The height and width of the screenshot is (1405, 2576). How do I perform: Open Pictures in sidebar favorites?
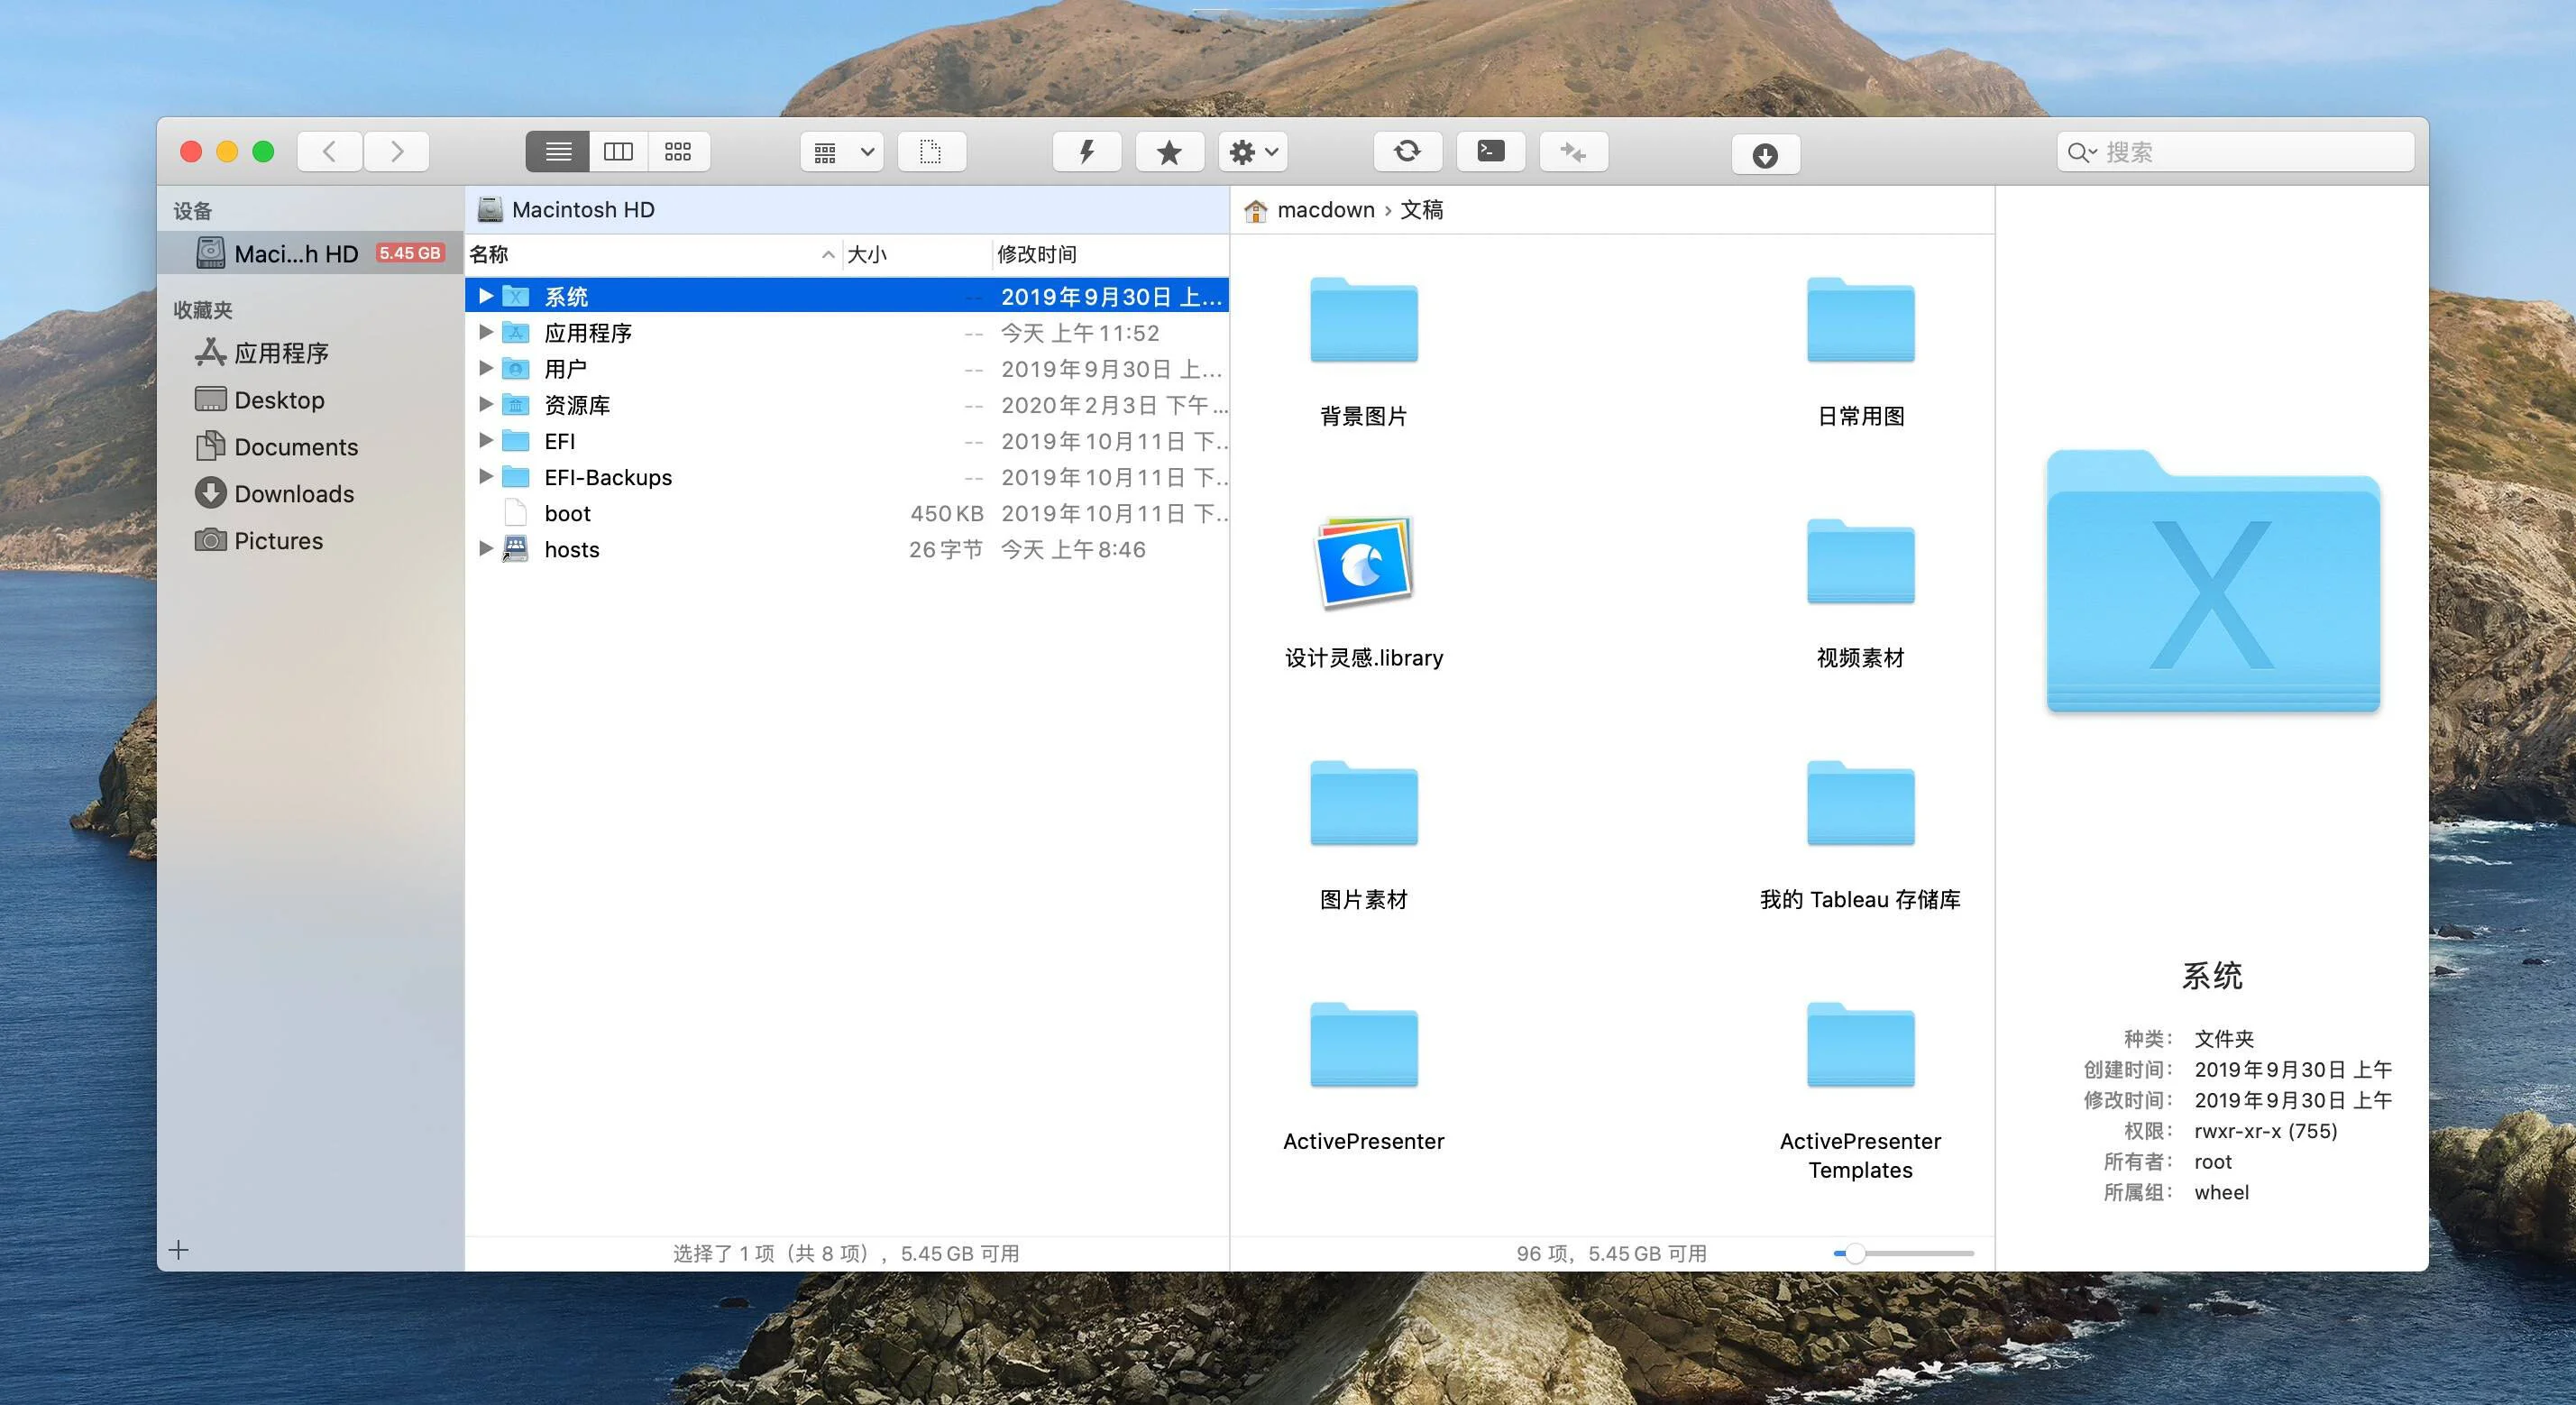pos(259,540)
